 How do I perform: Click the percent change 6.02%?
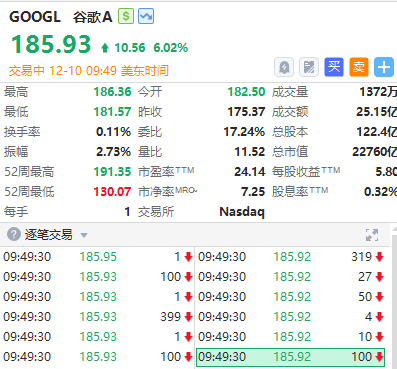[171, 48]
